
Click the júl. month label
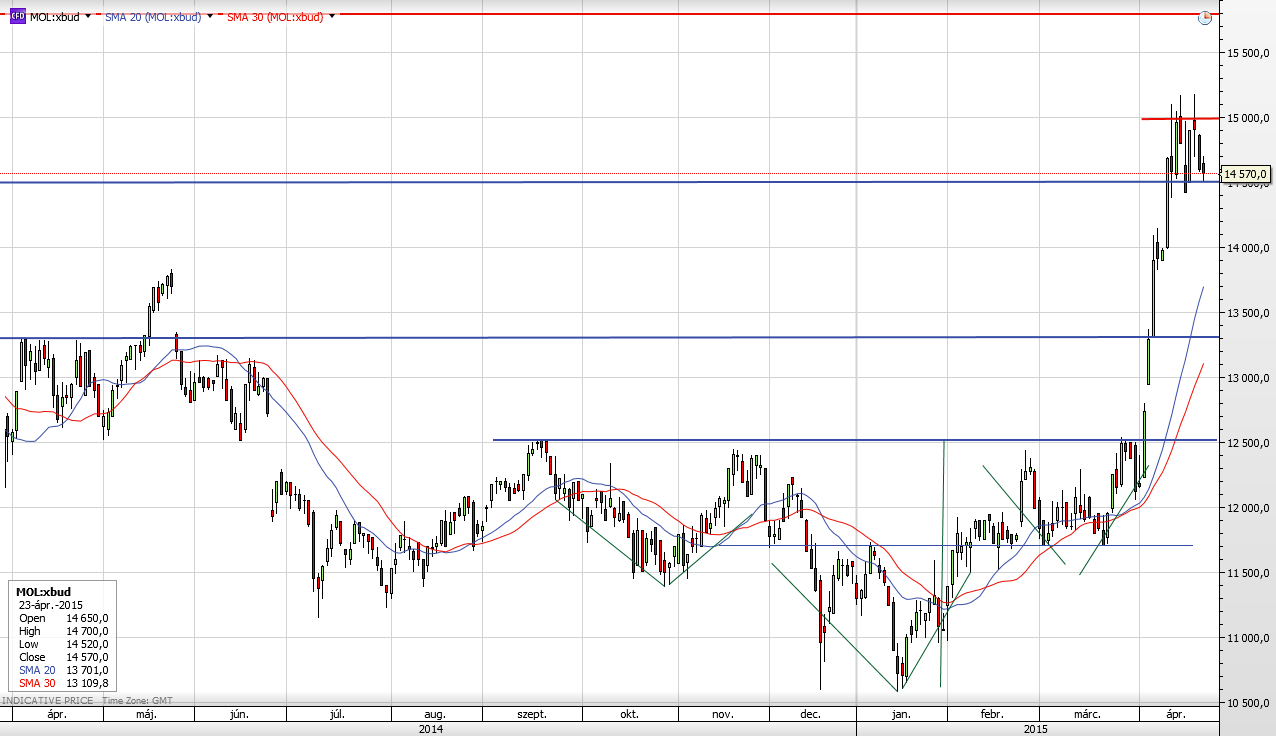point(337,715)
